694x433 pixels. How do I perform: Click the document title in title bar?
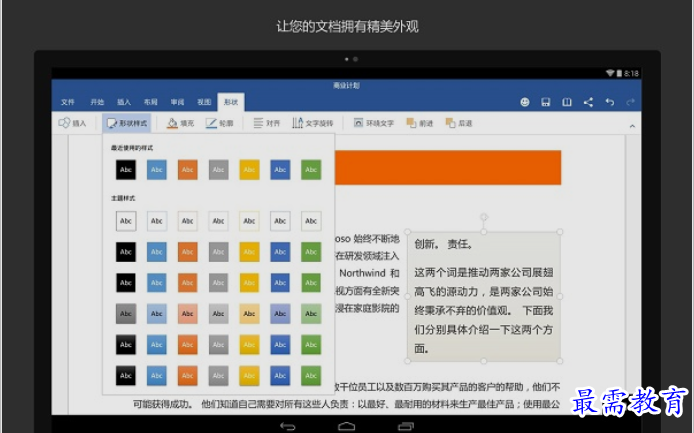click(347, 85)
